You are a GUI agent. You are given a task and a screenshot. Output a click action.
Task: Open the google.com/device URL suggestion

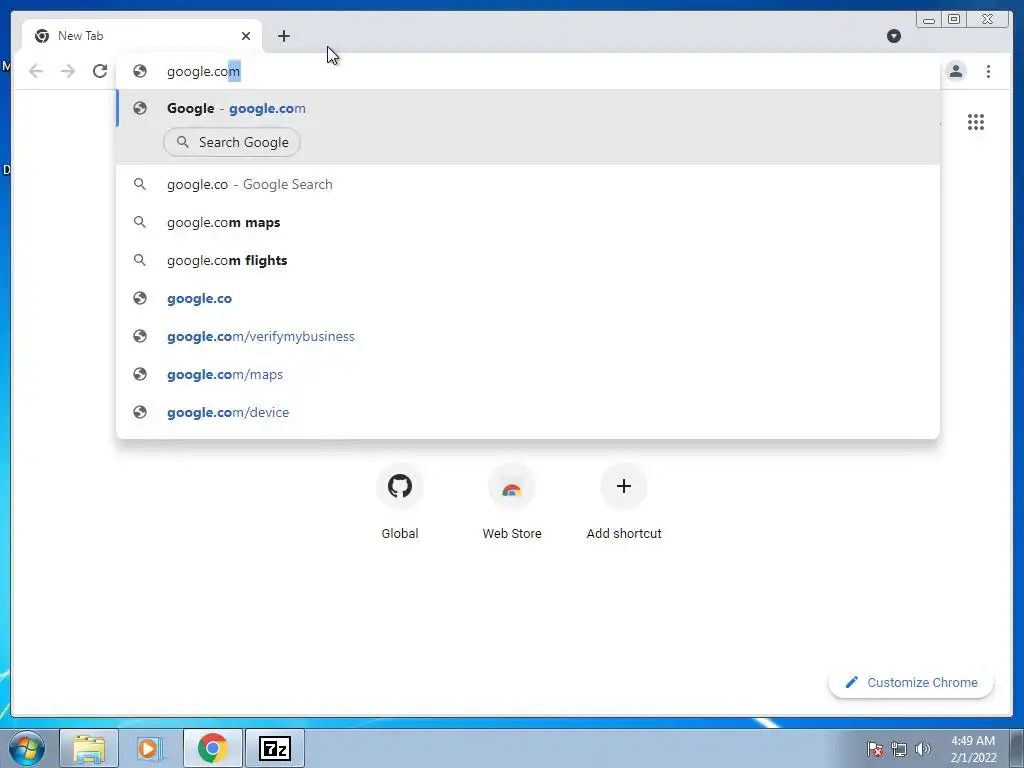[528, 411]
